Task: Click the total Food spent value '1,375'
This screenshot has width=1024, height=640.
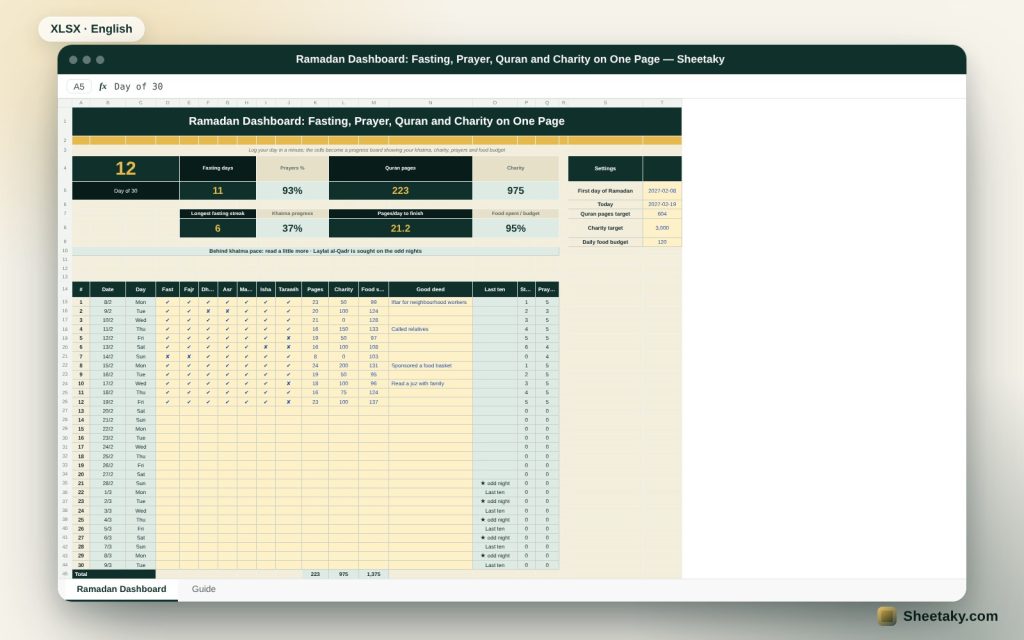Action: click(x=374, y=574)
